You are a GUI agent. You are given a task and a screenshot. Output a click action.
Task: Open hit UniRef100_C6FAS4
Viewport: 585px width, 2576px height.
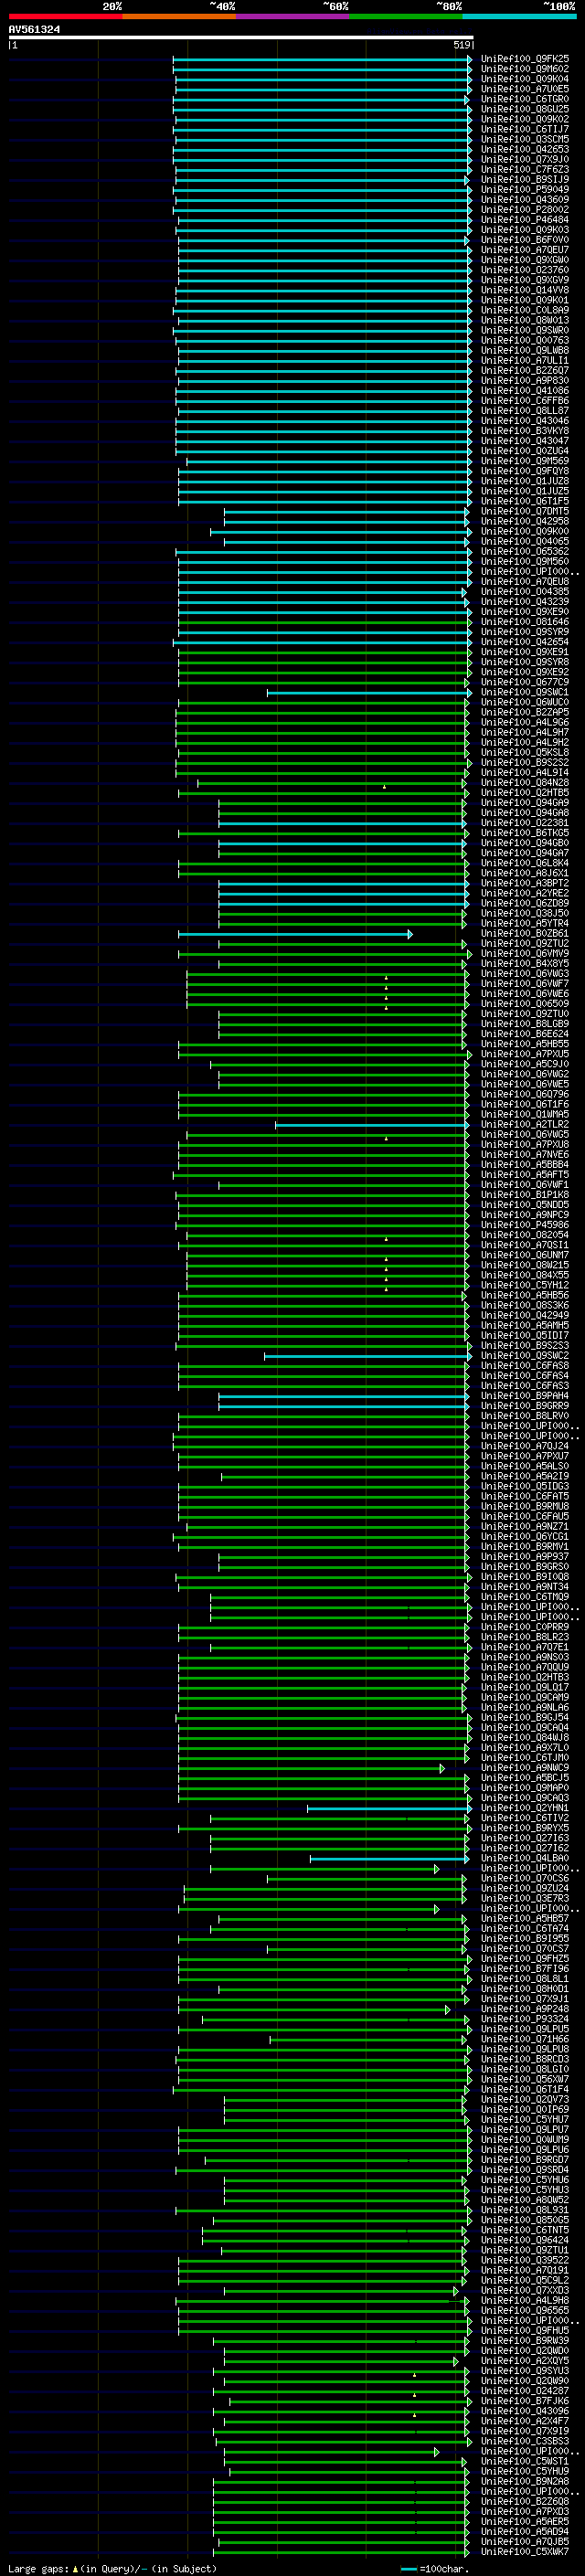pos(525,1376)
